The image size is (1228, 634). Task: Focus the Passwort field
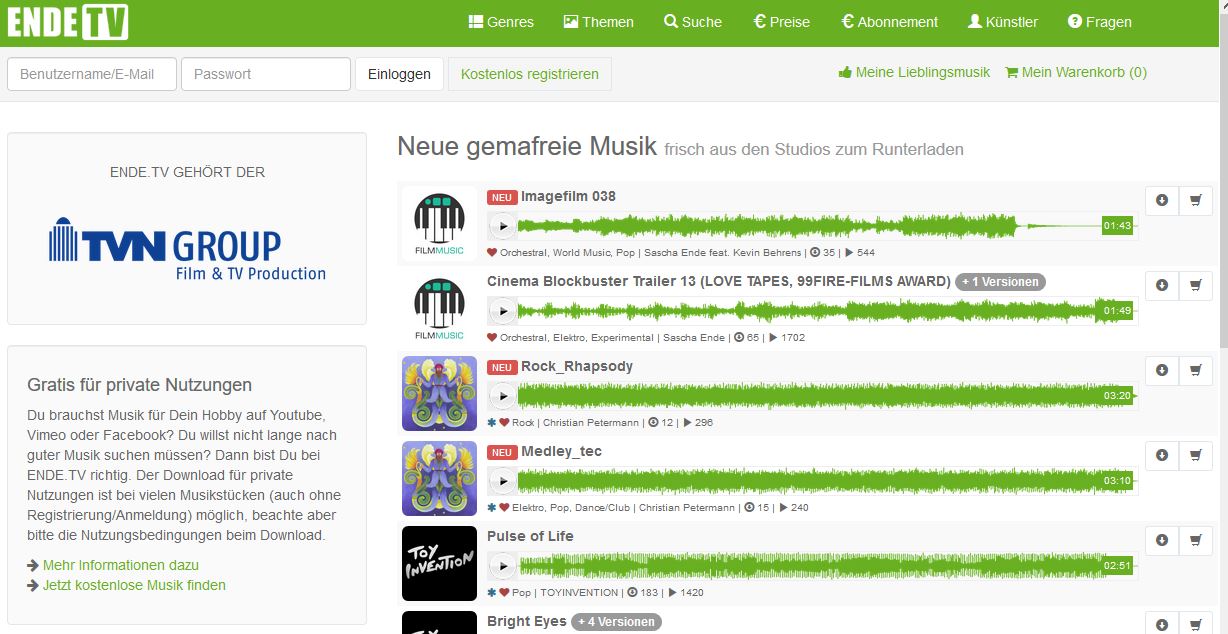(266, 74)
